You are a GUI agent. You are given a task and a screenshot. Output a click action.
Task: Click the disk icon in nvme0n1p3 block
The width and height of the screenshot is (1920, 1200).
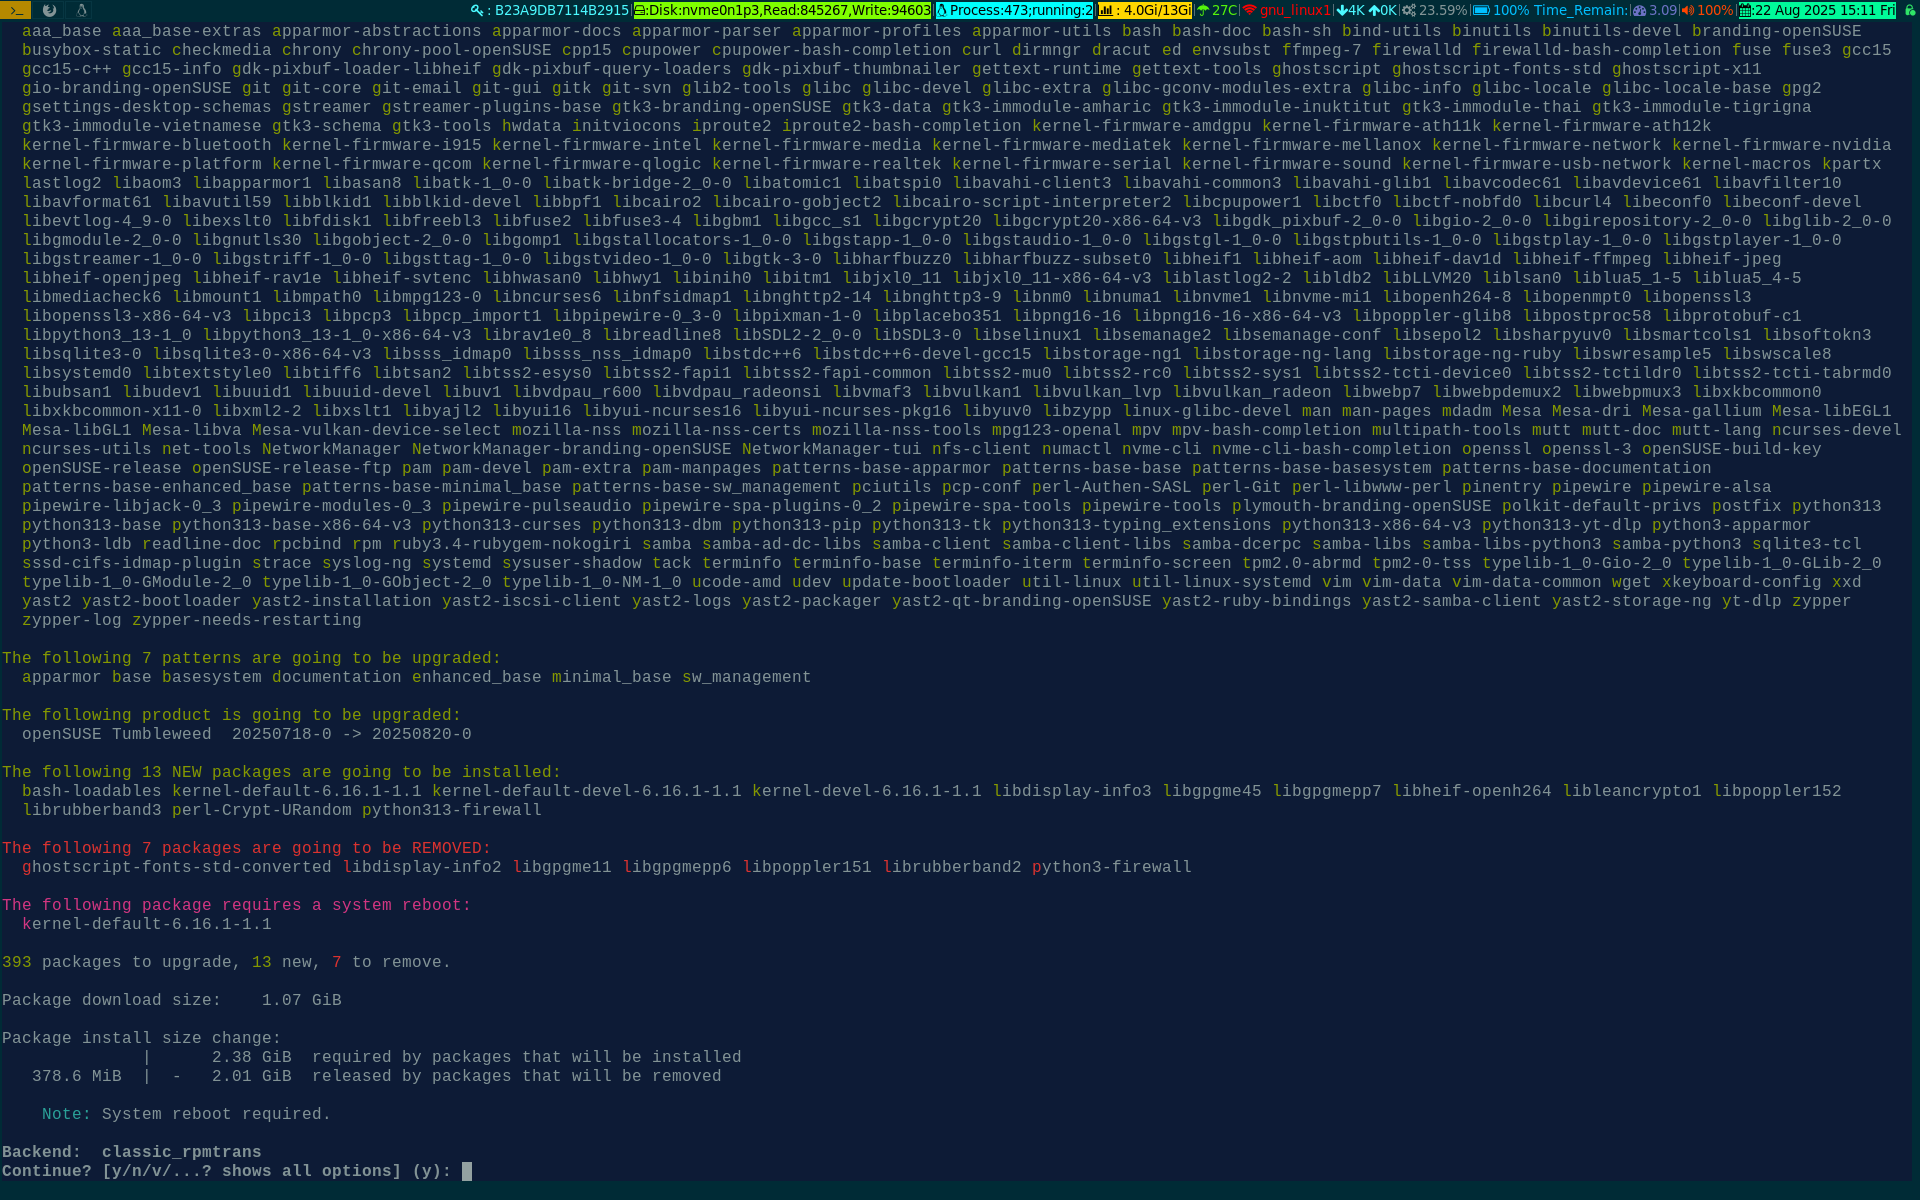point(640,10)
